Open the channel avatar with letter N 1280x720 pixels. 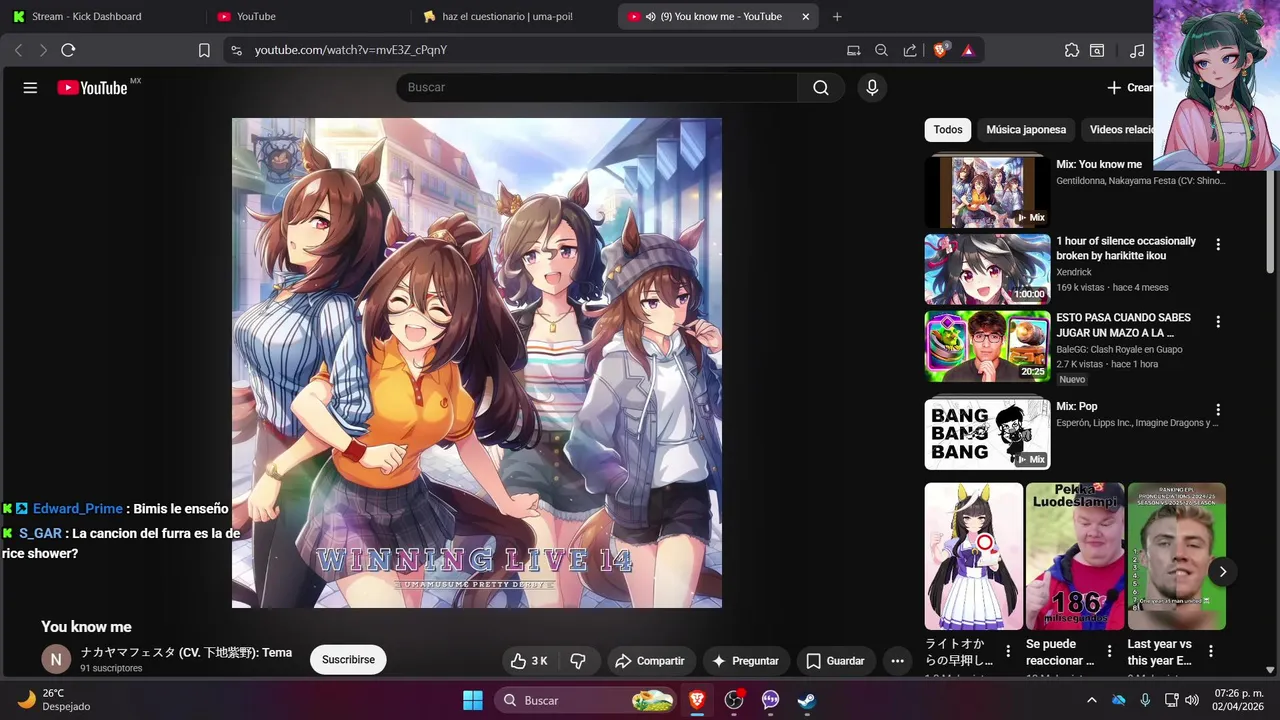click(56, 659)
